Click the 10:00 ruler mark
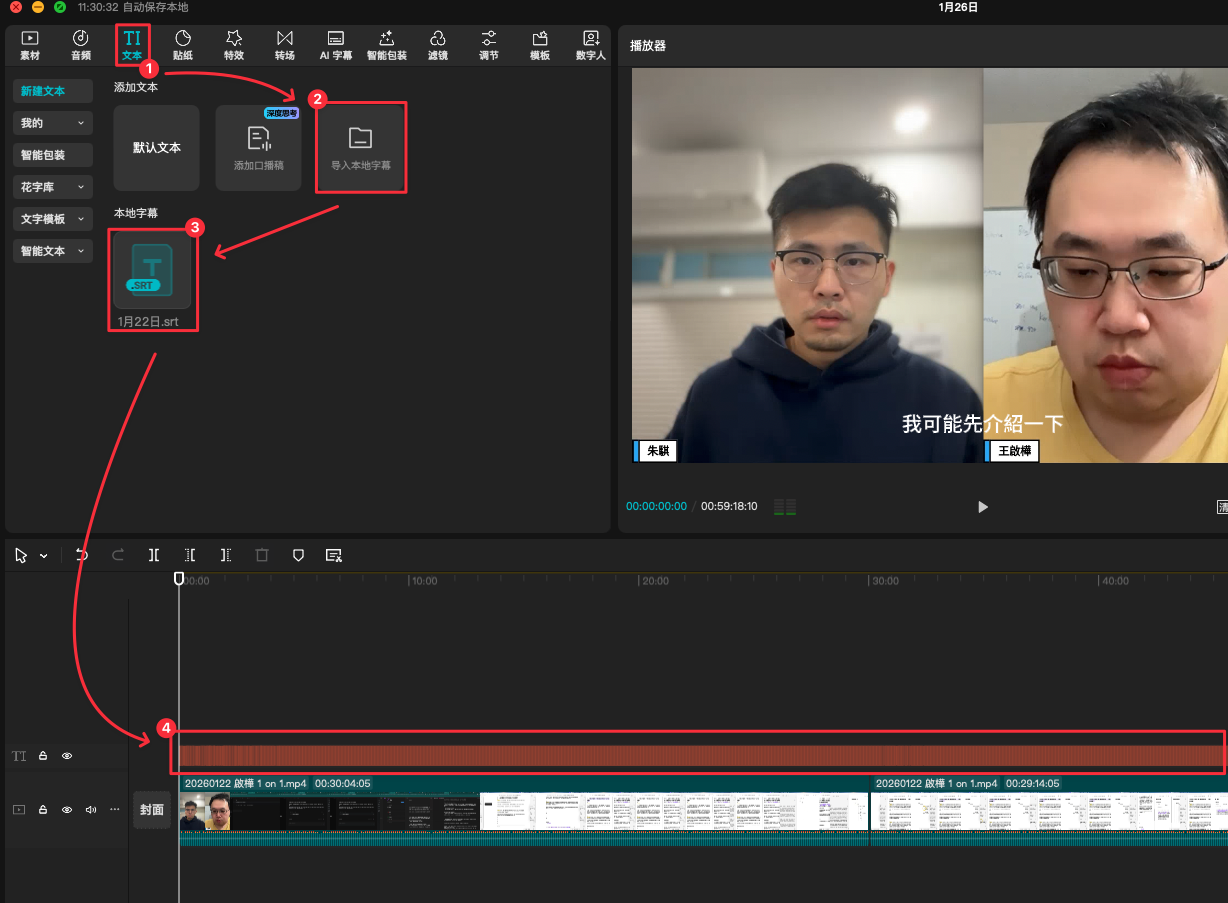 (424, 581)
